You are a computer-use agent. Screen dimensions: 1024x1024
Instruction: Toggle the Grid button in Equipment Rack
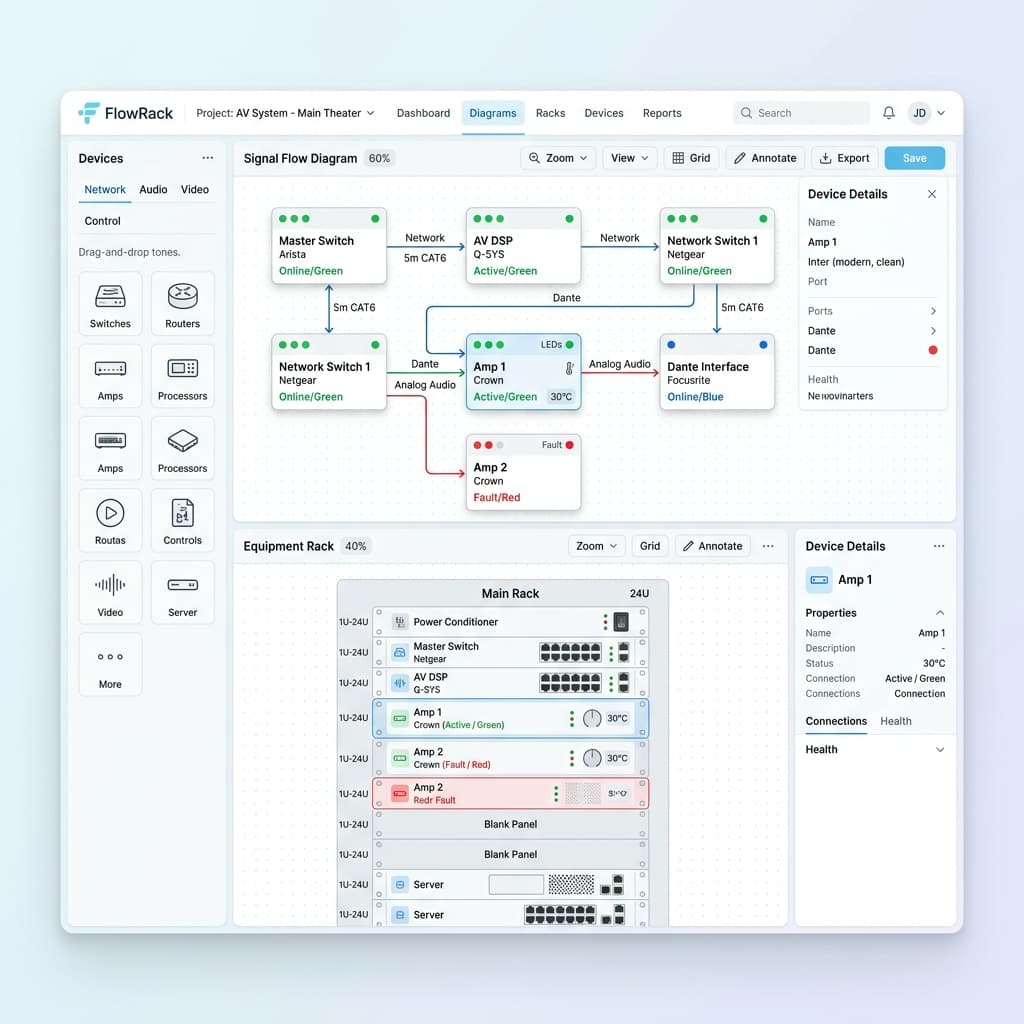tap(650, 546)
